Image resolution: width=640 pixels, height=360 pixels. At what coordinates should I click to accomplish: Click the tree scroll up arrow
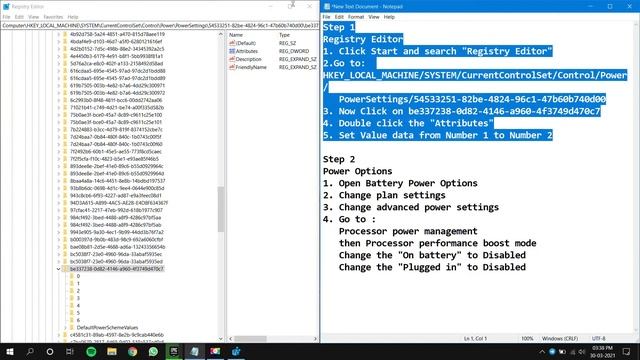point(221,34)
